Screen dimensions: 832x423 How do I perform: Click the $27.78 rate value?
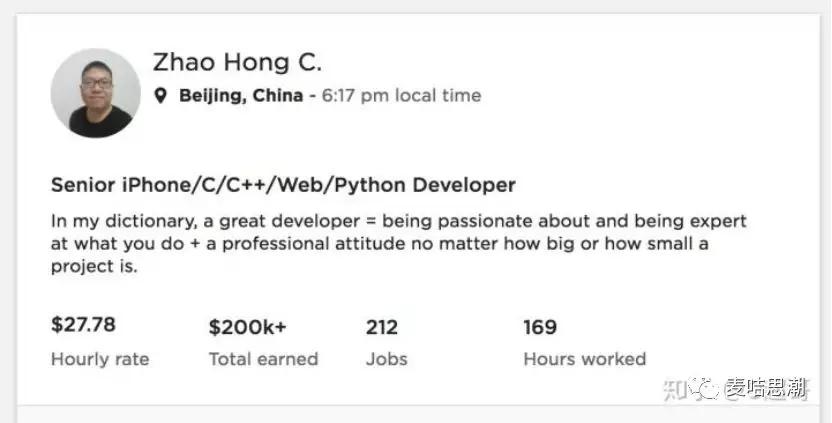pos(83,325)
